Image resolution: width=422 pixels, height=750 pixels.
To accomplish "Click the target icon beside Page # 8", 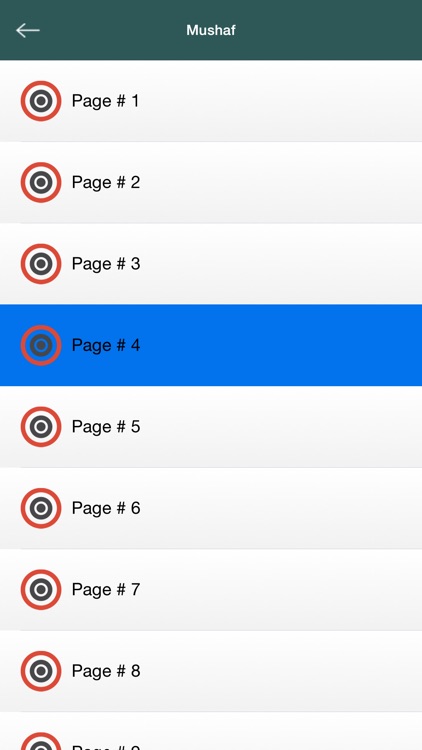I will 41,671.
